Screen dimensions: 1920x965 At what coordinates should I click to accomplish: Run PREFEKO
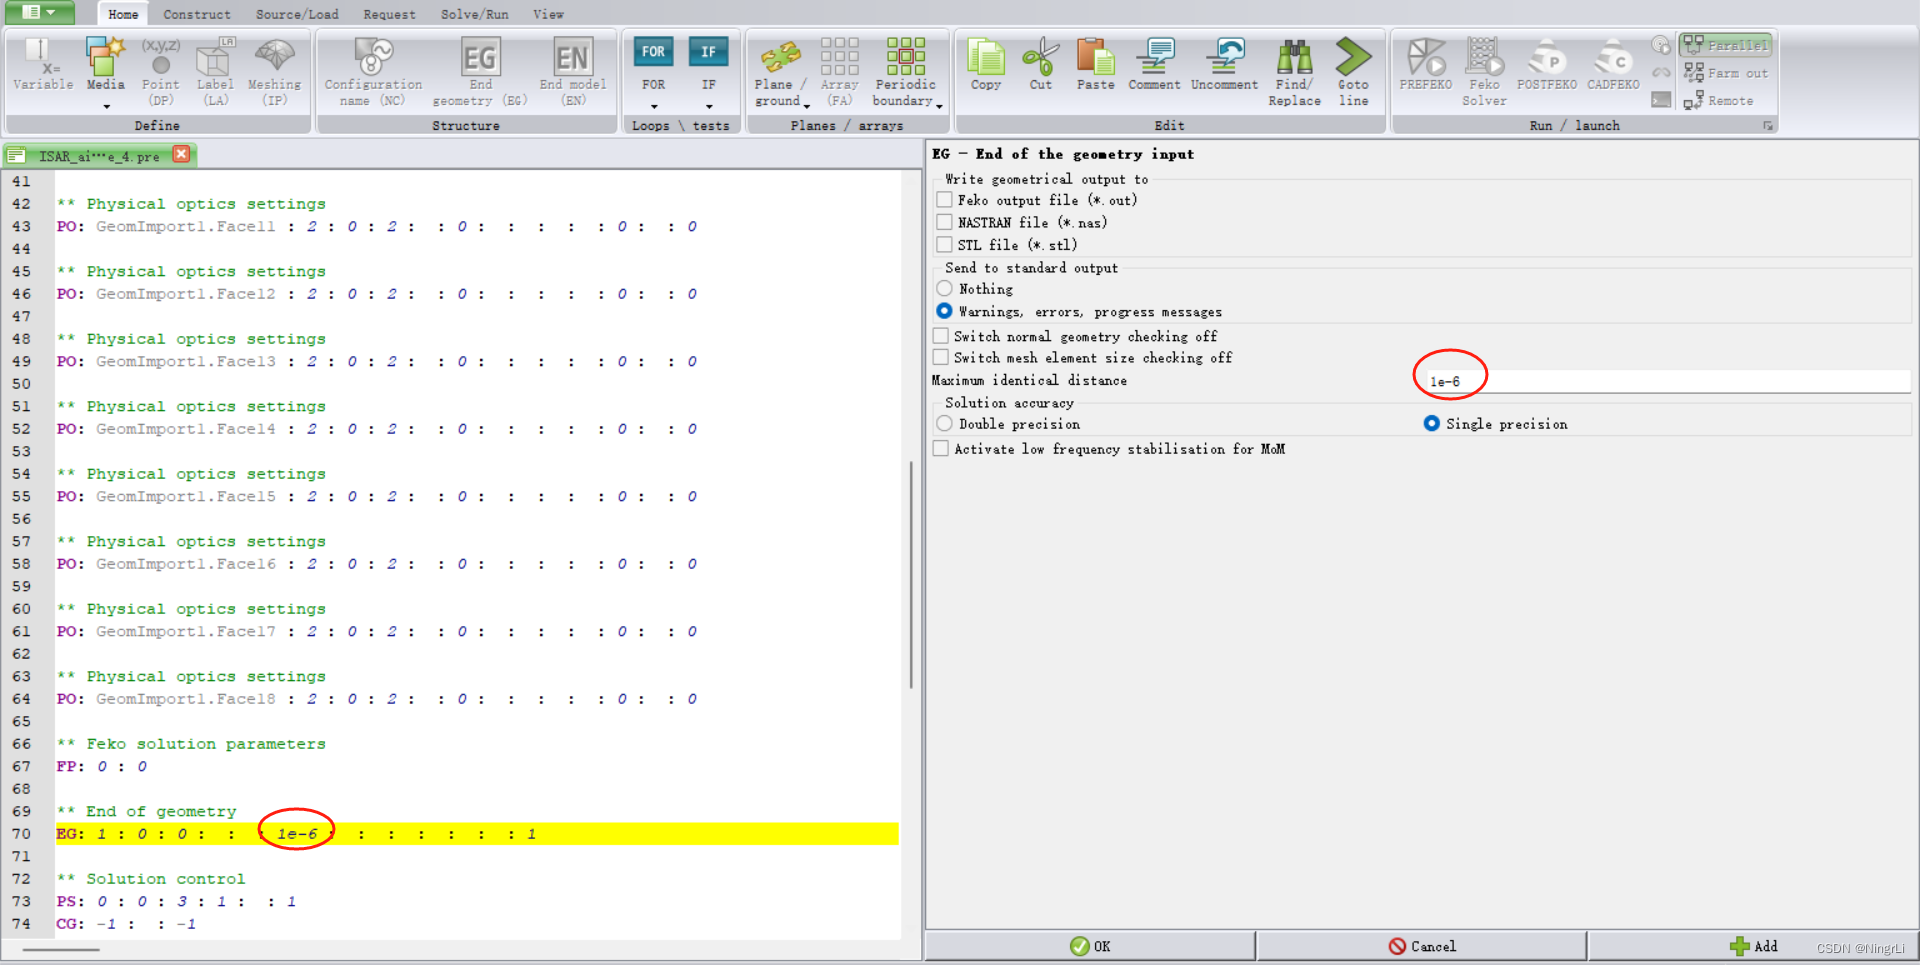pyautogui.click(x=1426, y=65)
